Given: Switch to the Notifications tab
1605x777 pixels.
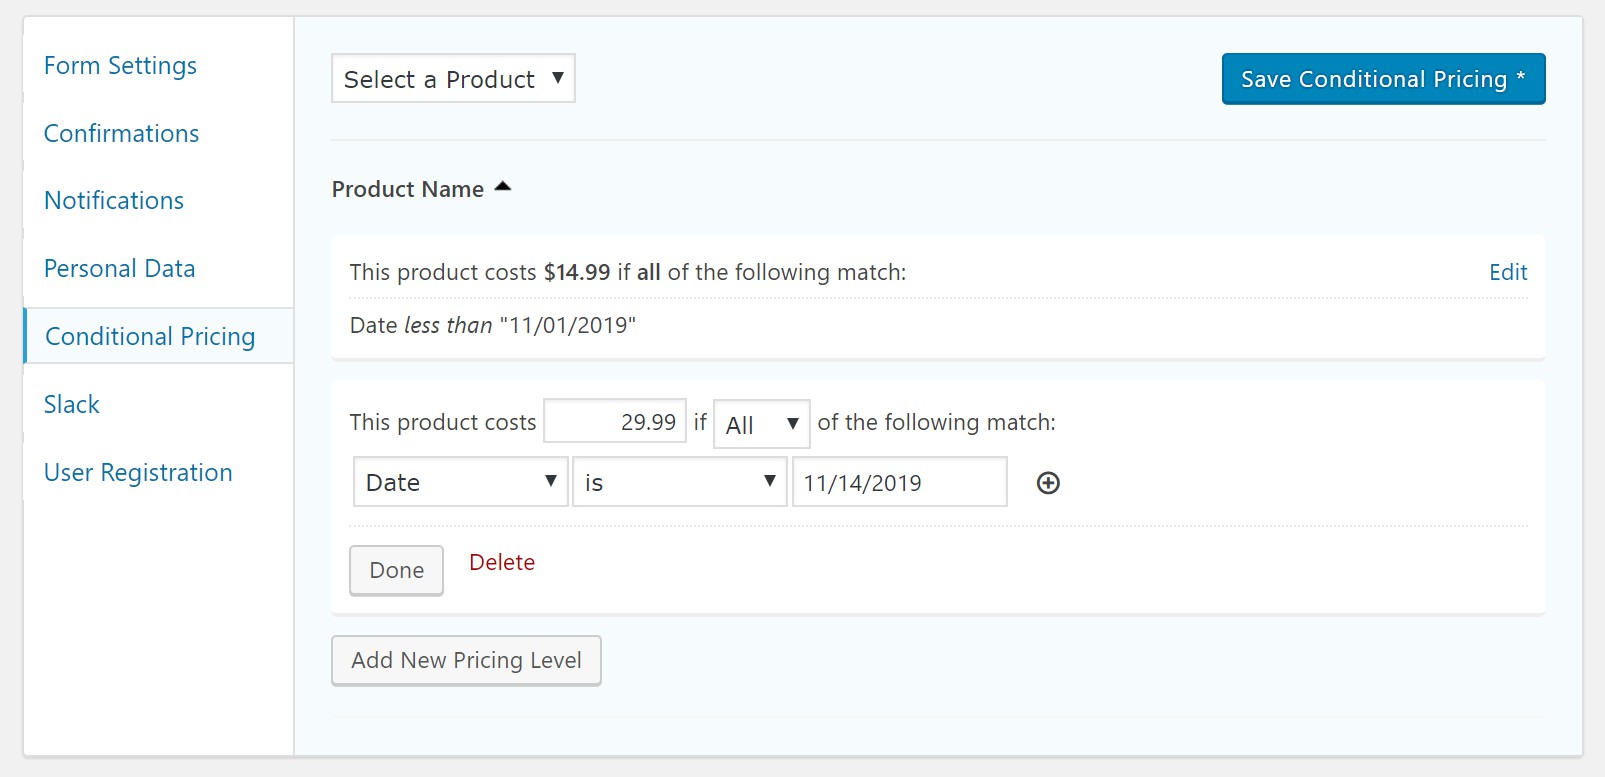Looking at the screenshot, I should [x=114, y=201].
